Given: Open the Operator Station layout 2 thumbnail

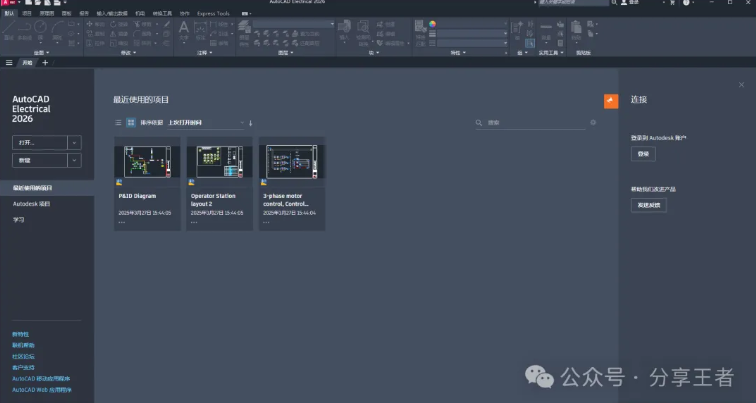Looking at the screenshot, I should 220,162.
